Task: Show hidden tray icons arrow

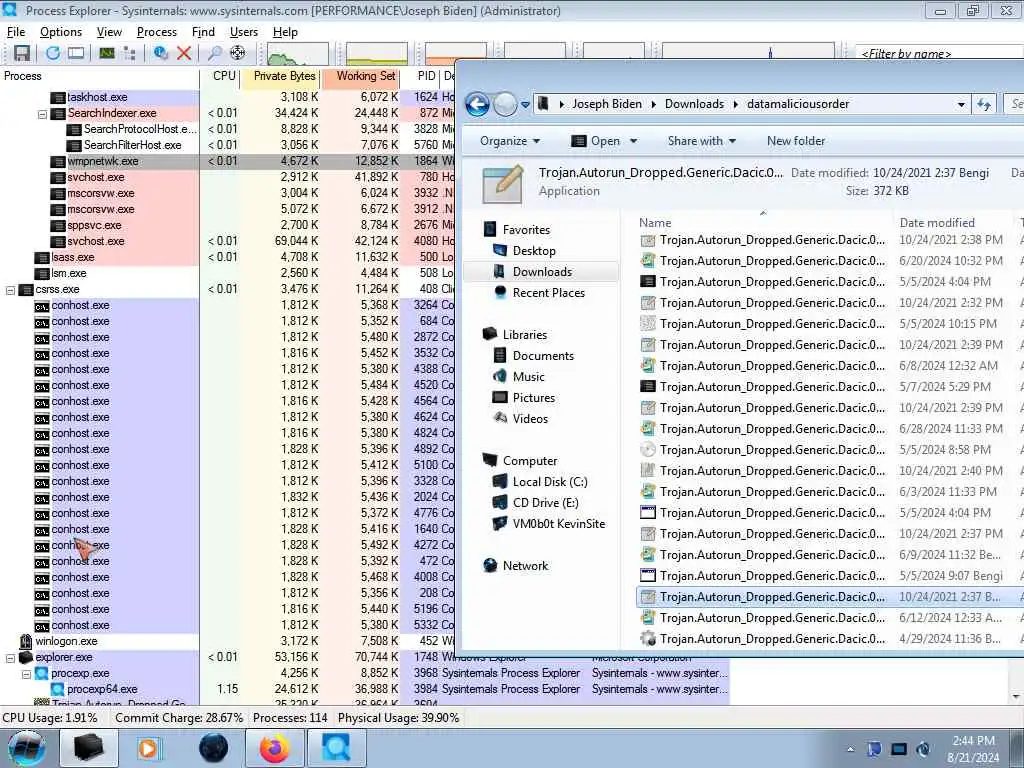Action: (x=850, y=750)
